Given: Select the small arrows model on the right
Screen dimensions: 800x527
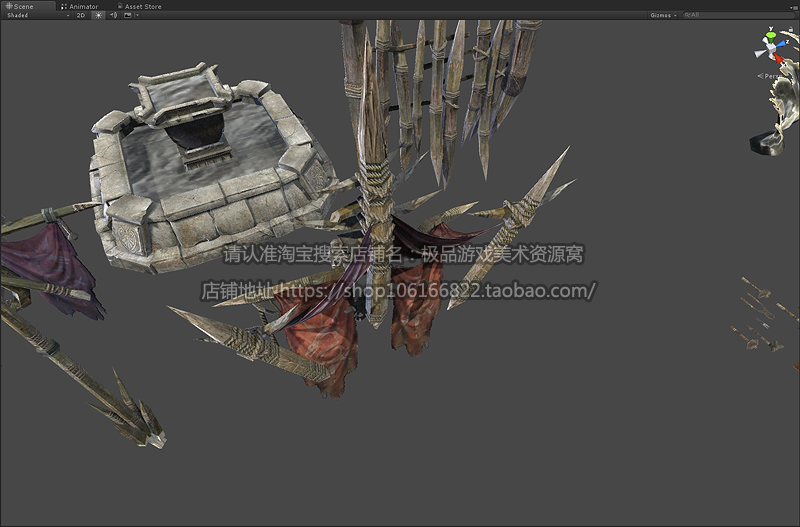Looking at the screenshot, I should click(763, 314).
